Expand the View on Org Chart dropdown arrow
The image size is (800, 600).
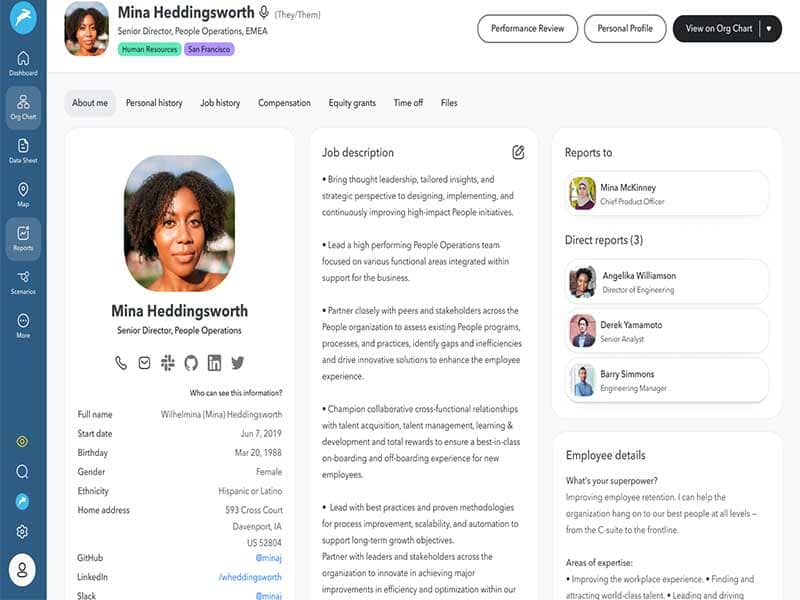pyautogui.click(x=769, y=29)
